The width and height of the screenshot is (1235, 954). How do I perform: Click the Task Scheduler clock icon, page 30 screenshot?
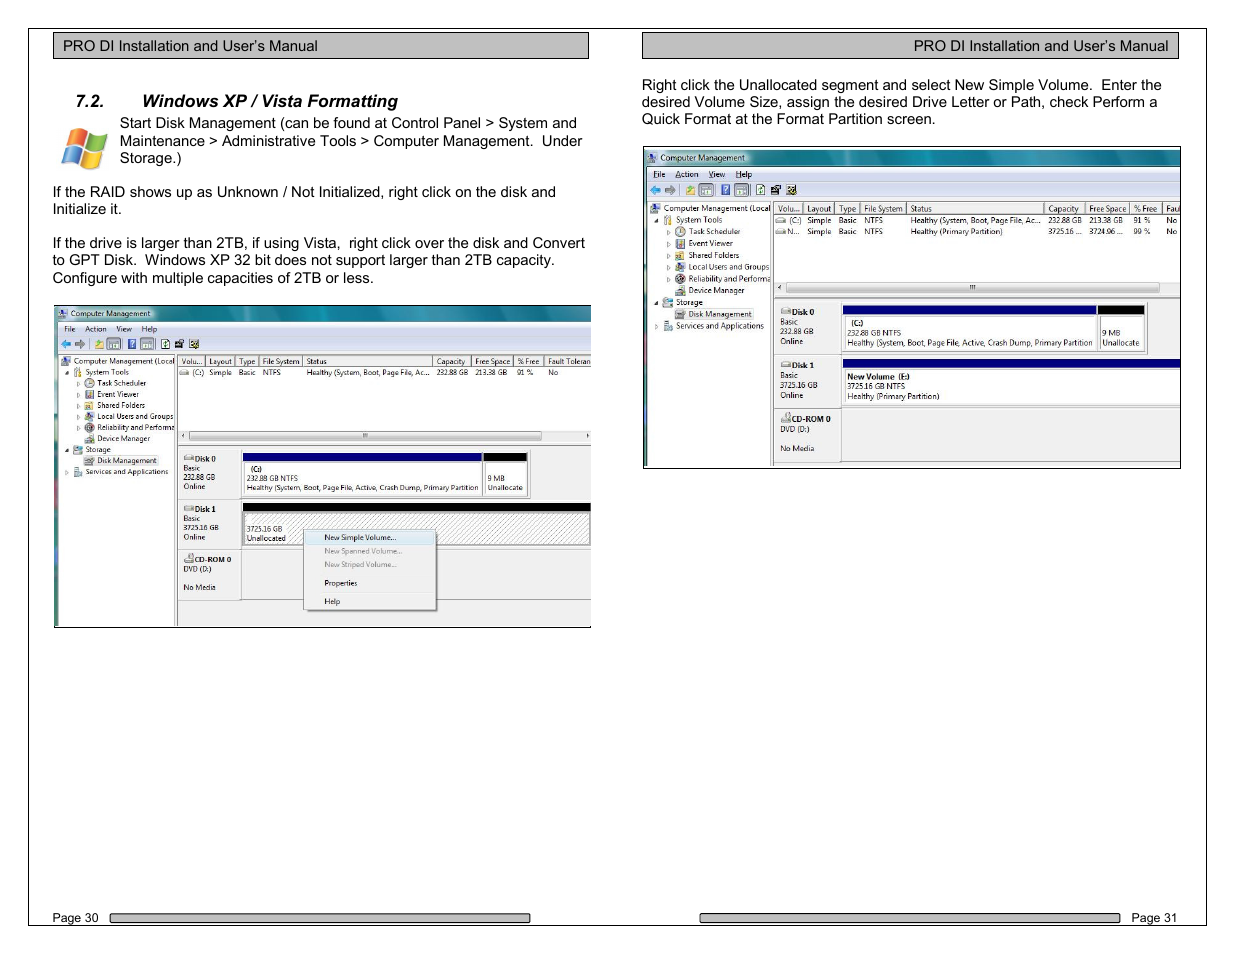(90, 383)
